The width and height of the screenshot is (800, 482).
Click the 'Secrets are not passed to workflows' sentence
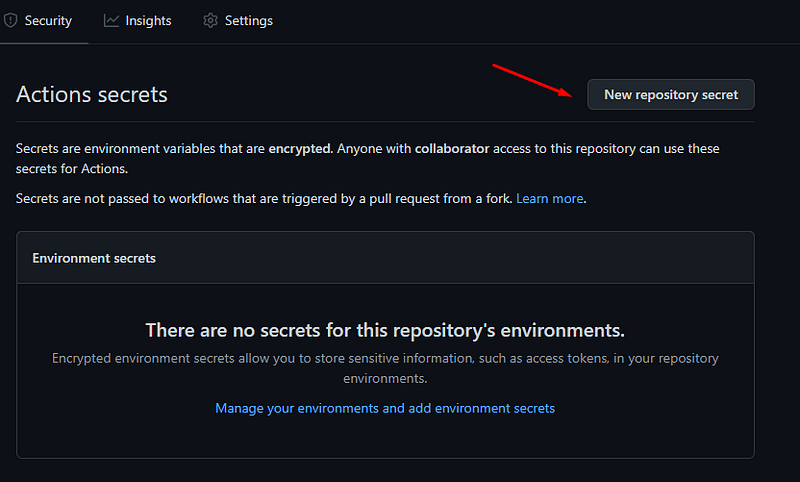coord(264,198)
